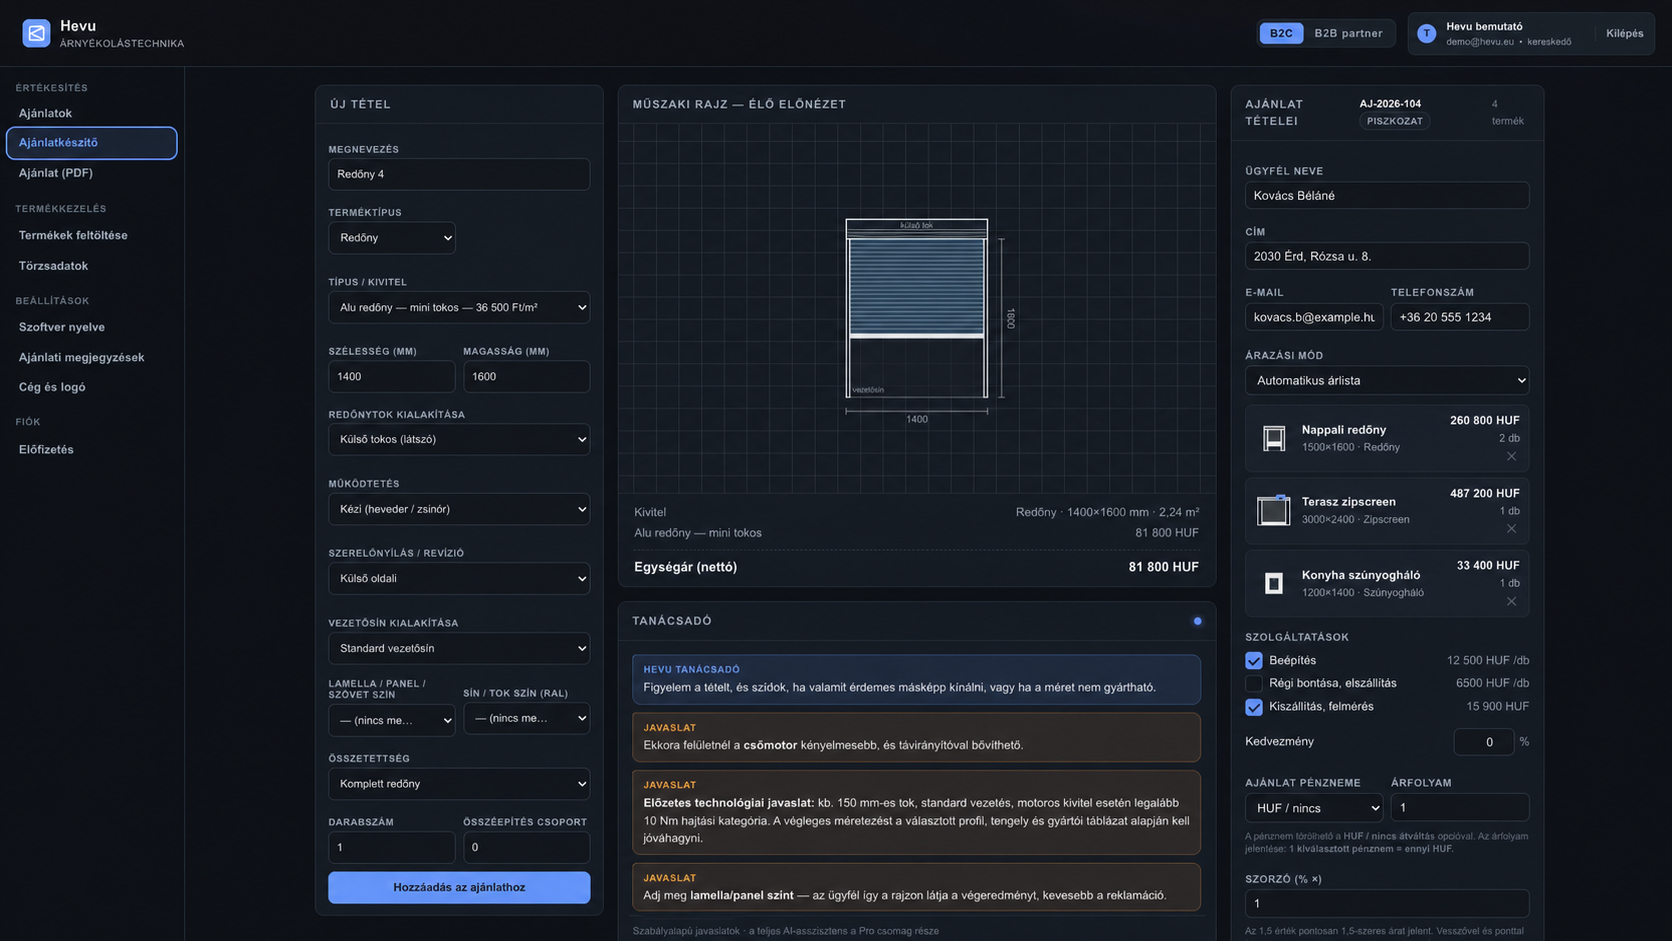Remove the Nappali redőny item
The image size is (1672, 941).
1511,457
